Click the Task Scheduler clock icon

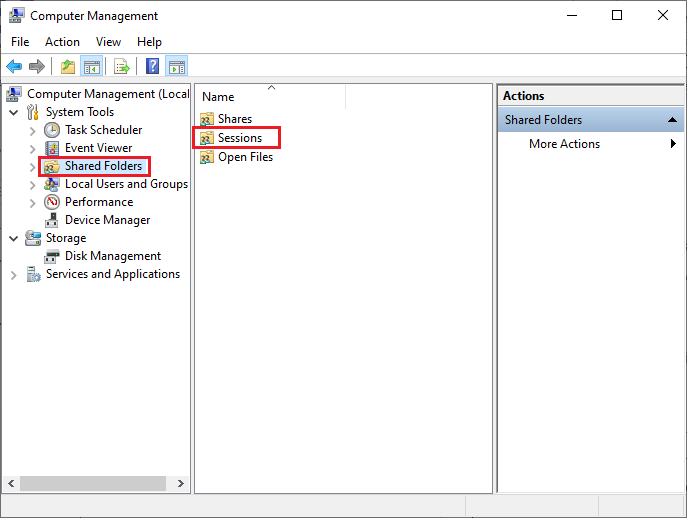pyautogui.click(x=52, y=130)
